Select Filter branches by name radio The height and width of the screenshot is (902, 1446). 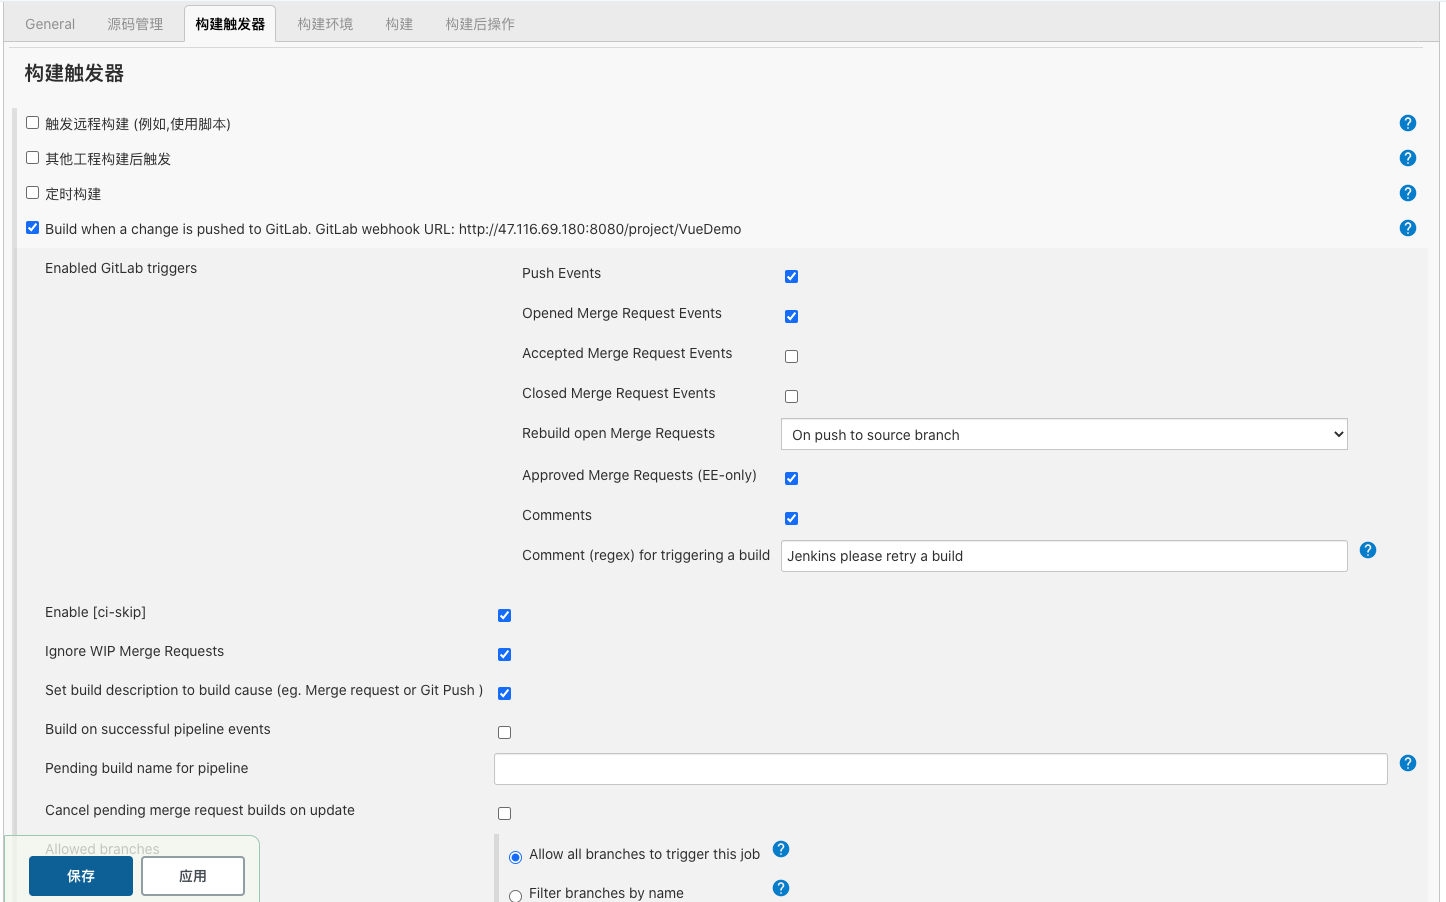(x=516, y=895)
